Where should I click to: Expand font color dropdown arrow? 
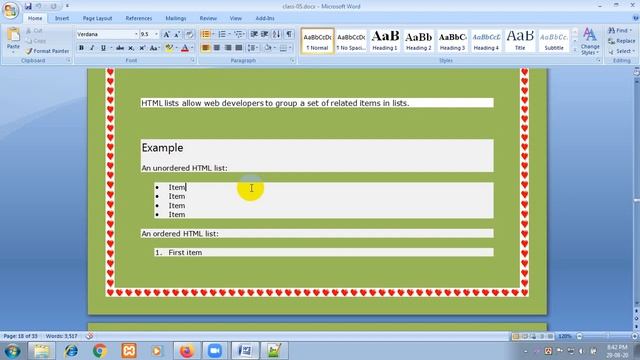[x=192, y=48]
